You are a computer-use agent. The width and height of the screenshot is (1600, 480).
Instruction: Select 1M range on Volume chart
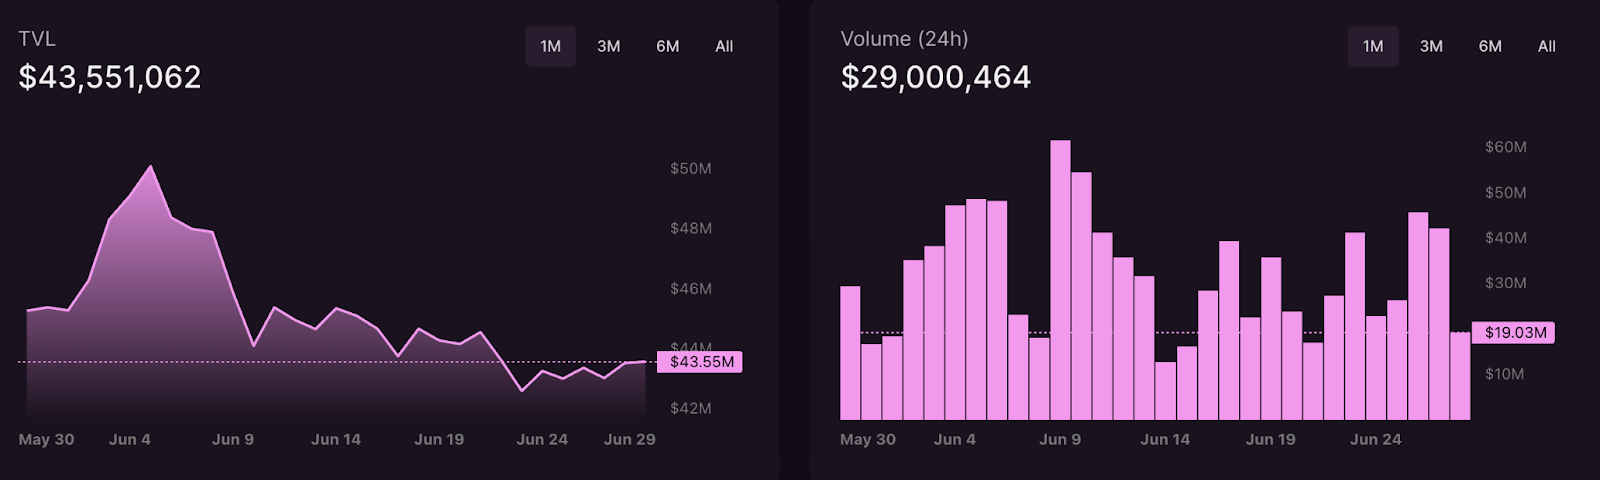click(1373, 46)
